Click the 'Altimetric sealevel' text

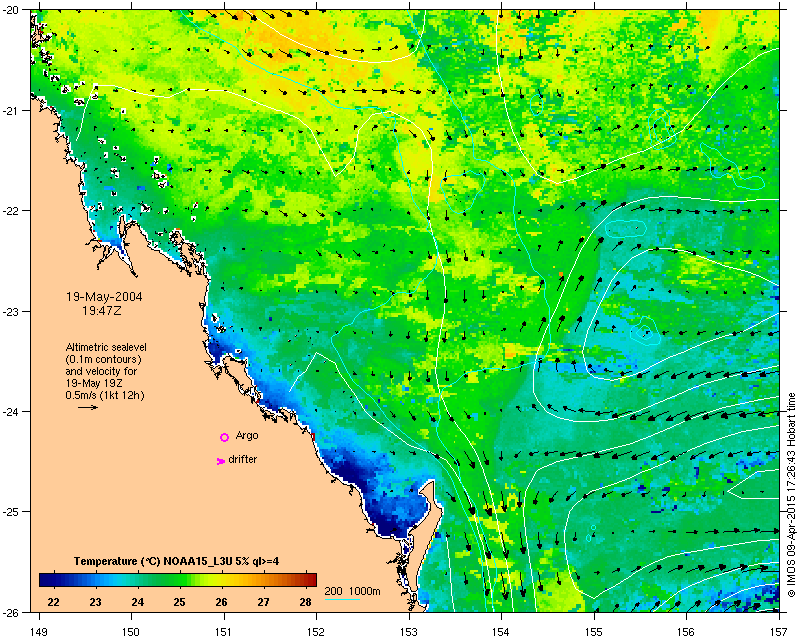pyautogui.click(x=106, y=347)
